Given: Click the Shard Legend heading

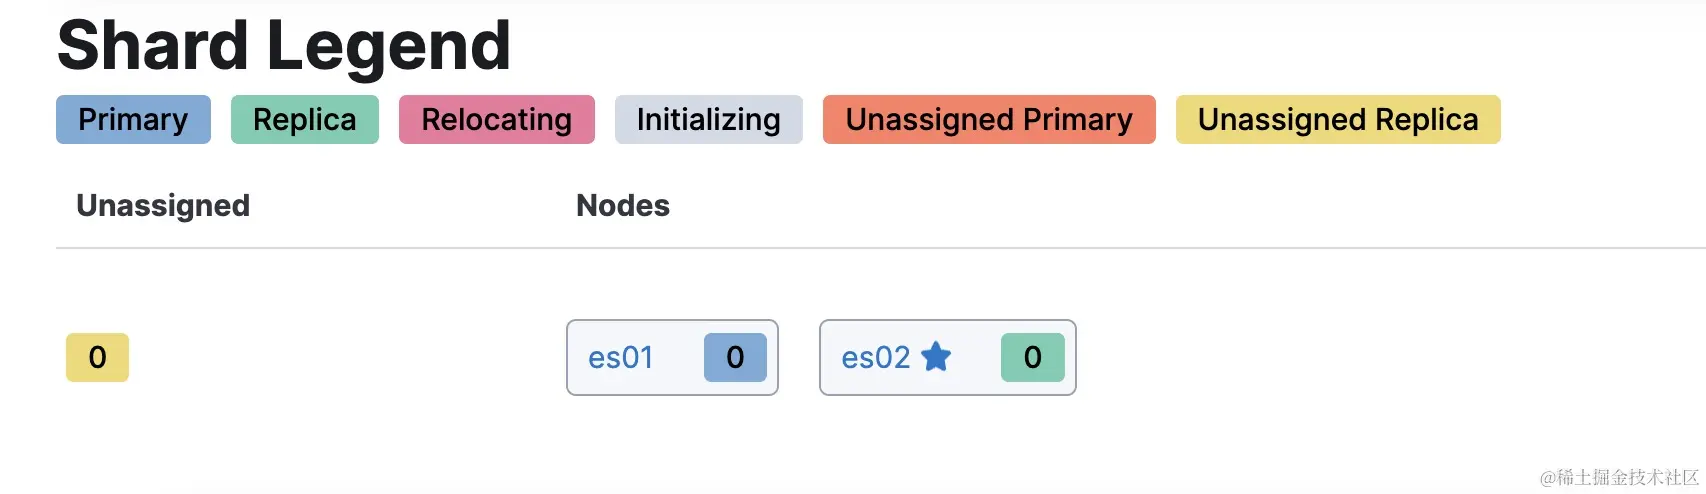Looking at the screenshot, I should pos(284,46).
